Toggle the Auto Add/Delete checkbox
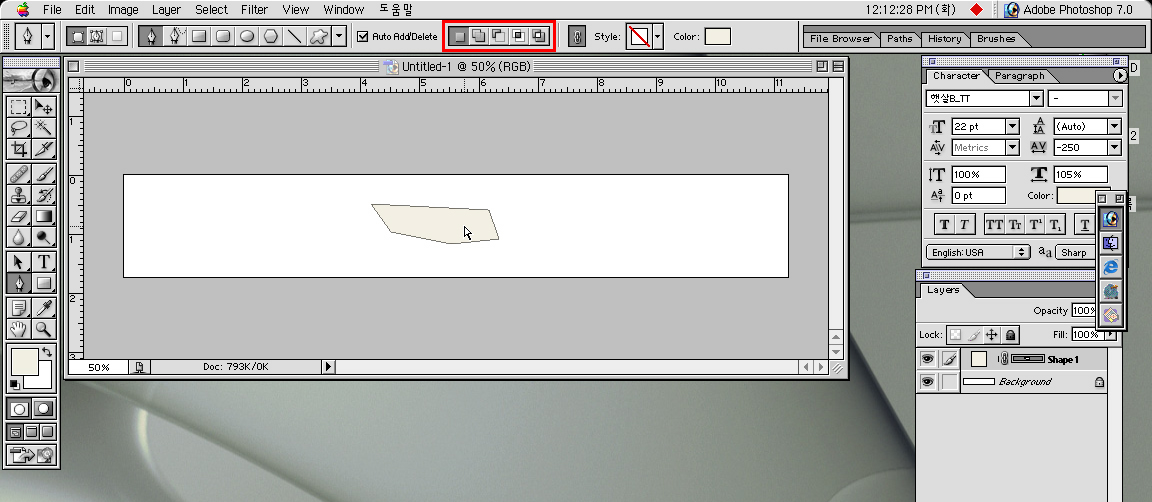Screen dimensions: 1152x502 tap(363, 37)
